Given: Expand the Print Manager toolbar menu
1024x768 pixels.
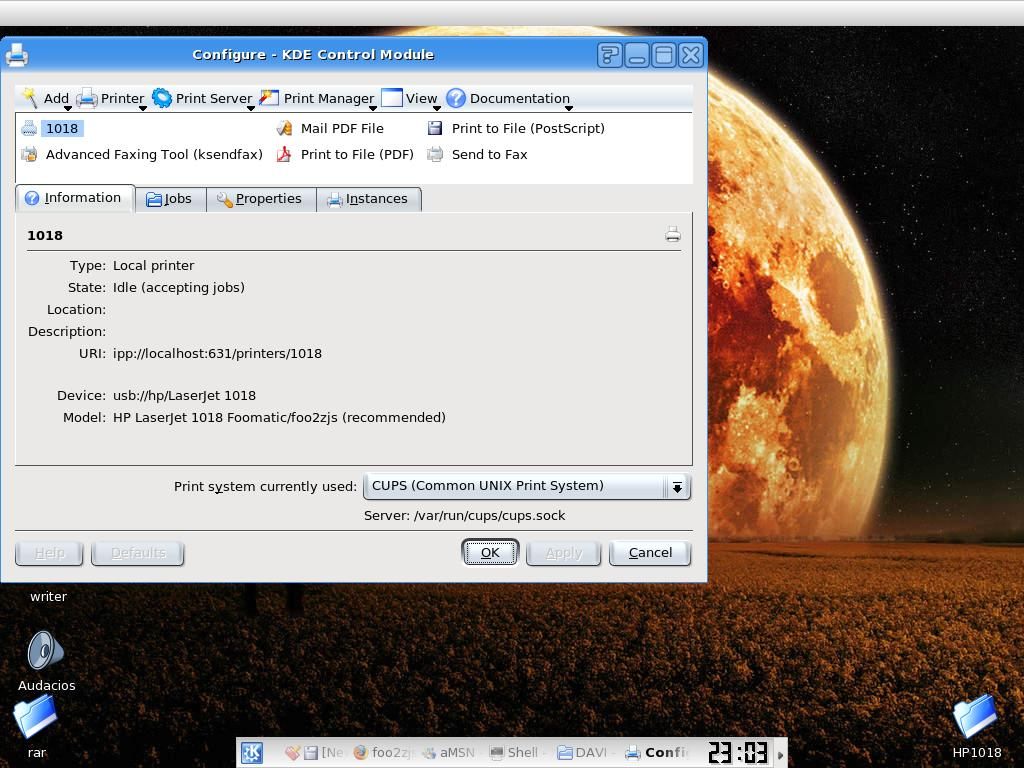Looking at the screenshot, I should pos(317,99).
